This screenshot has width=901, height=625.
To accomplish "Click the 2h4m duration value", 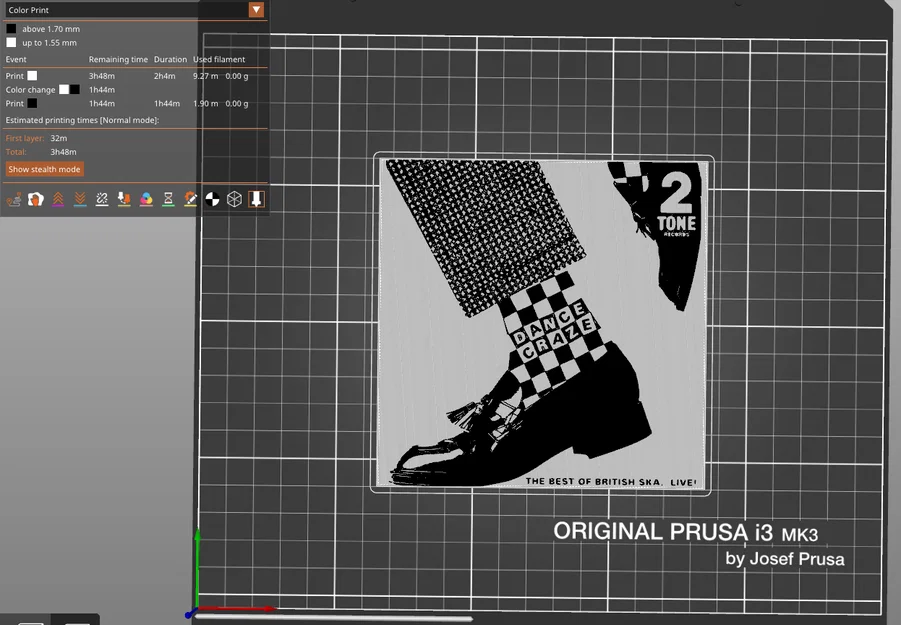I will click(164, 76).
